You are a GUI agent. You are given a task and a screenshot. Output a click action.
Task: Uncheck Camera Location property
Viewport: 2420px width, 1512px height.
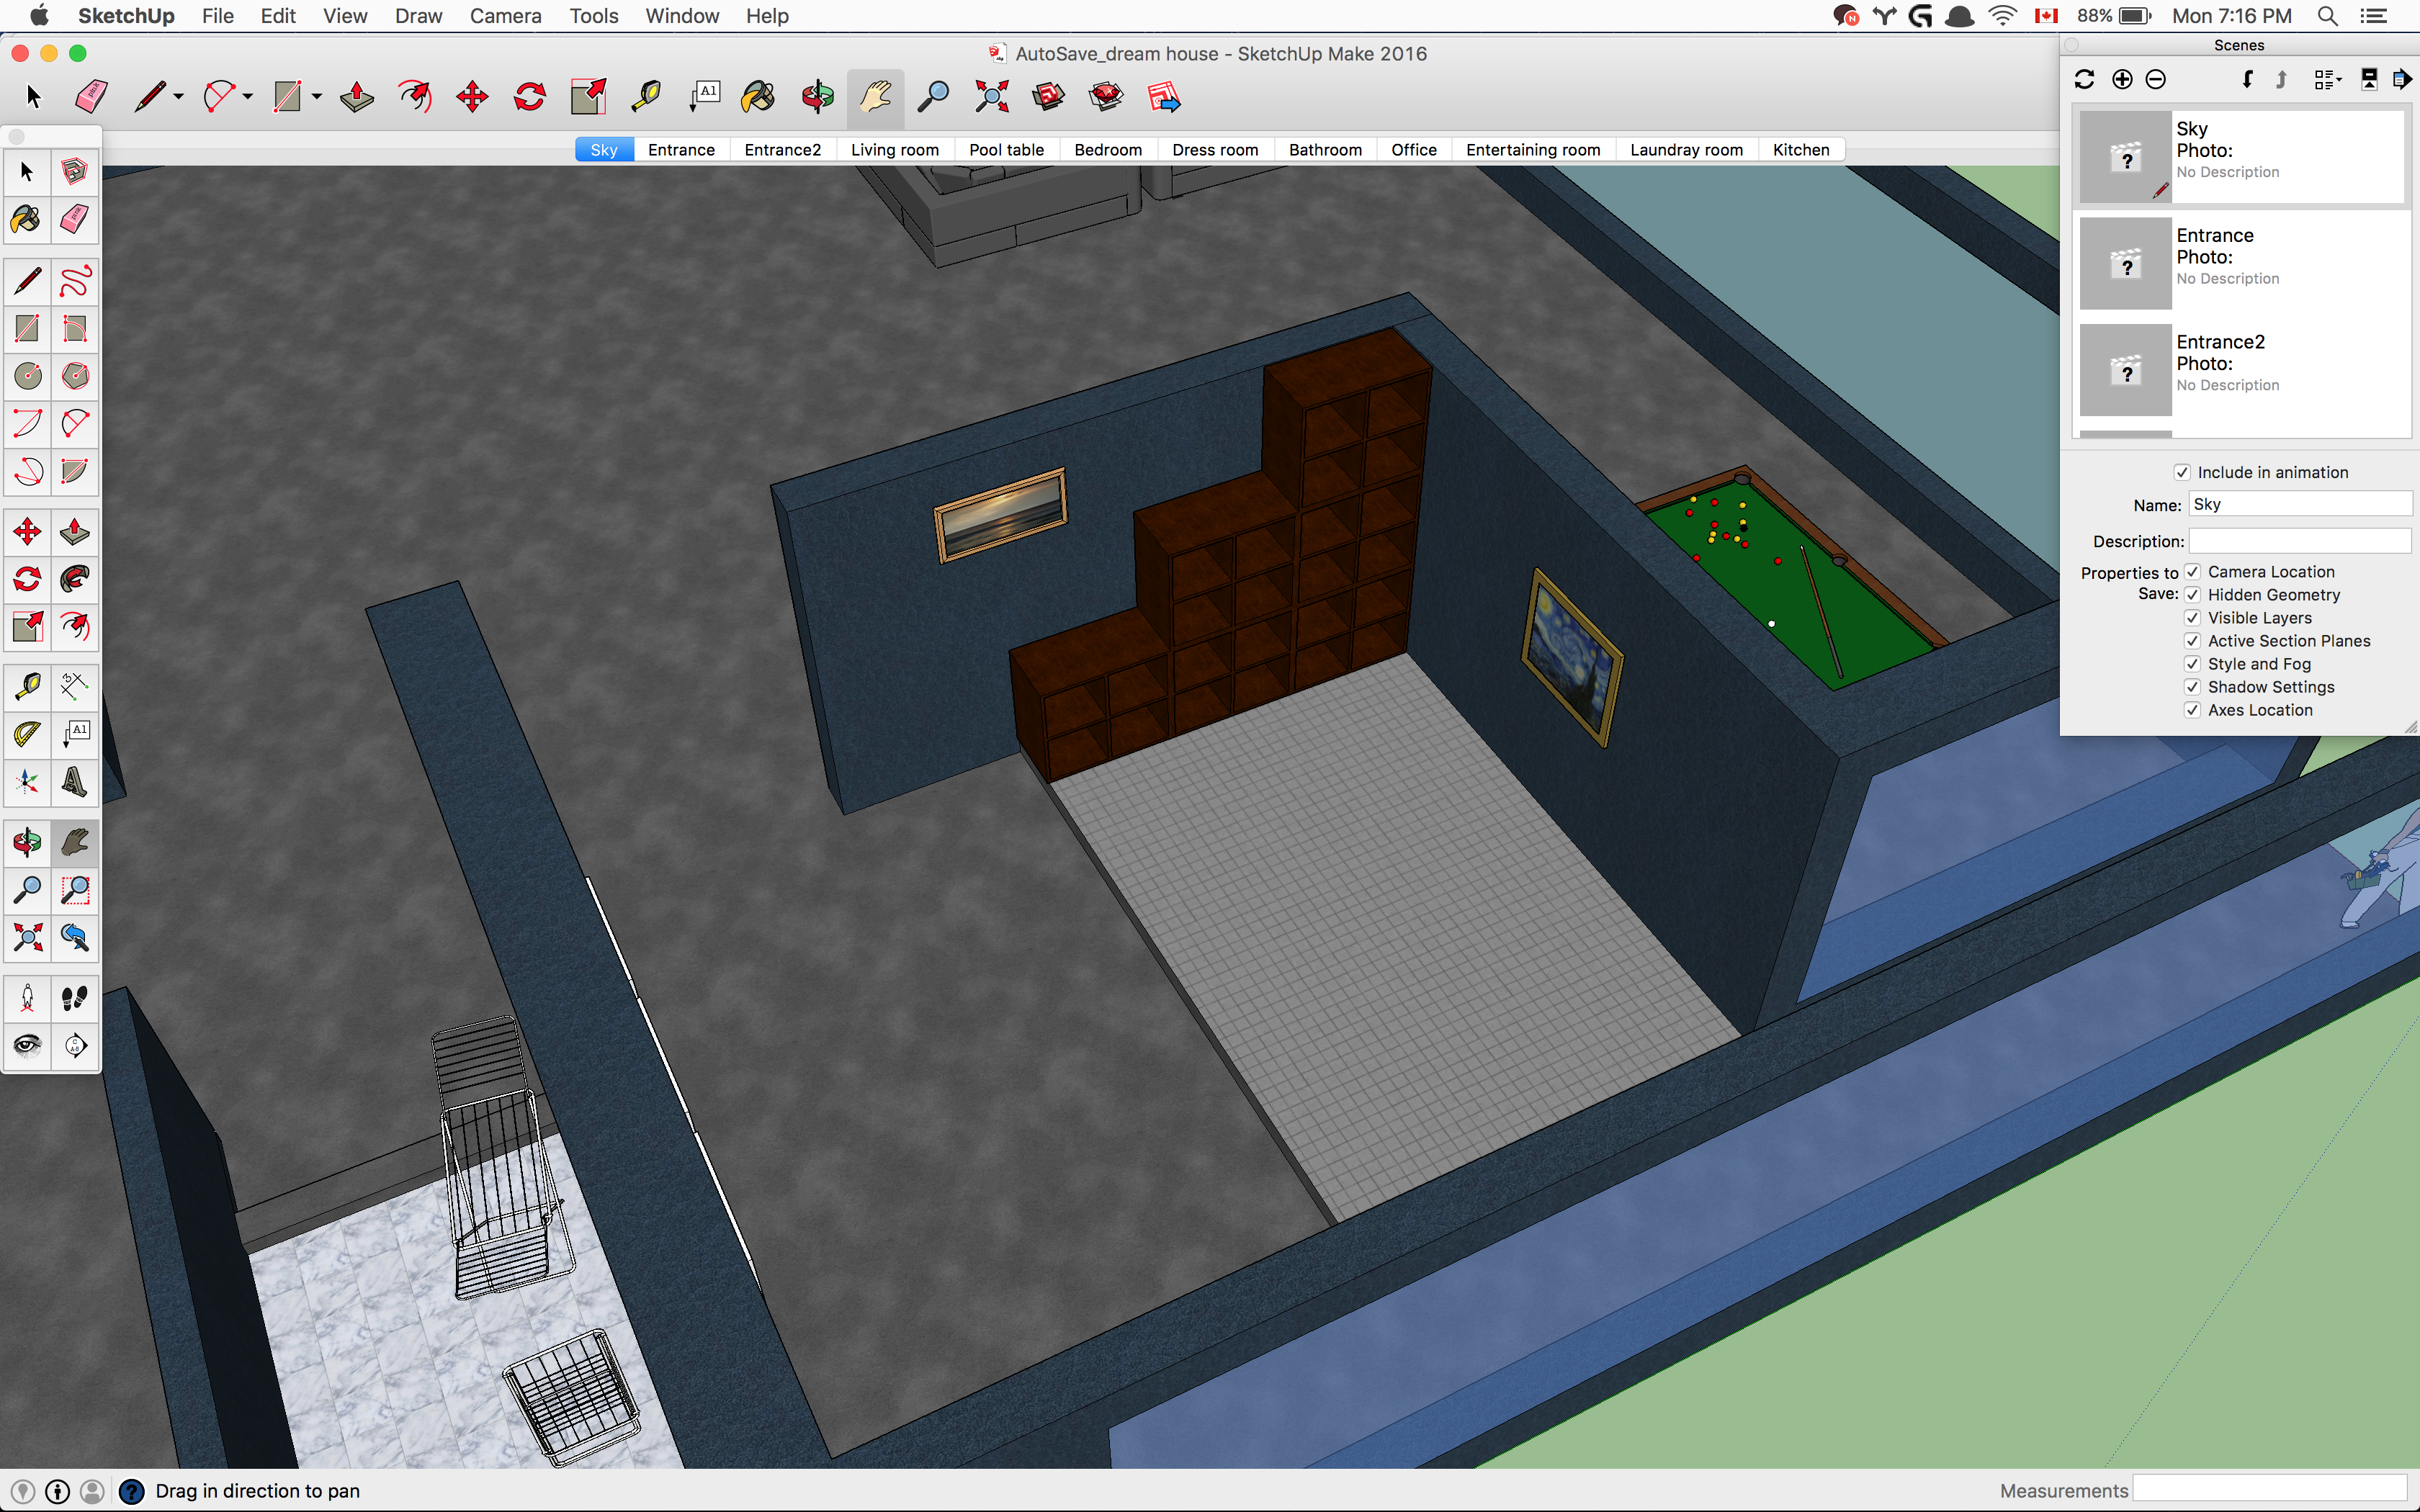[2193, 572]
